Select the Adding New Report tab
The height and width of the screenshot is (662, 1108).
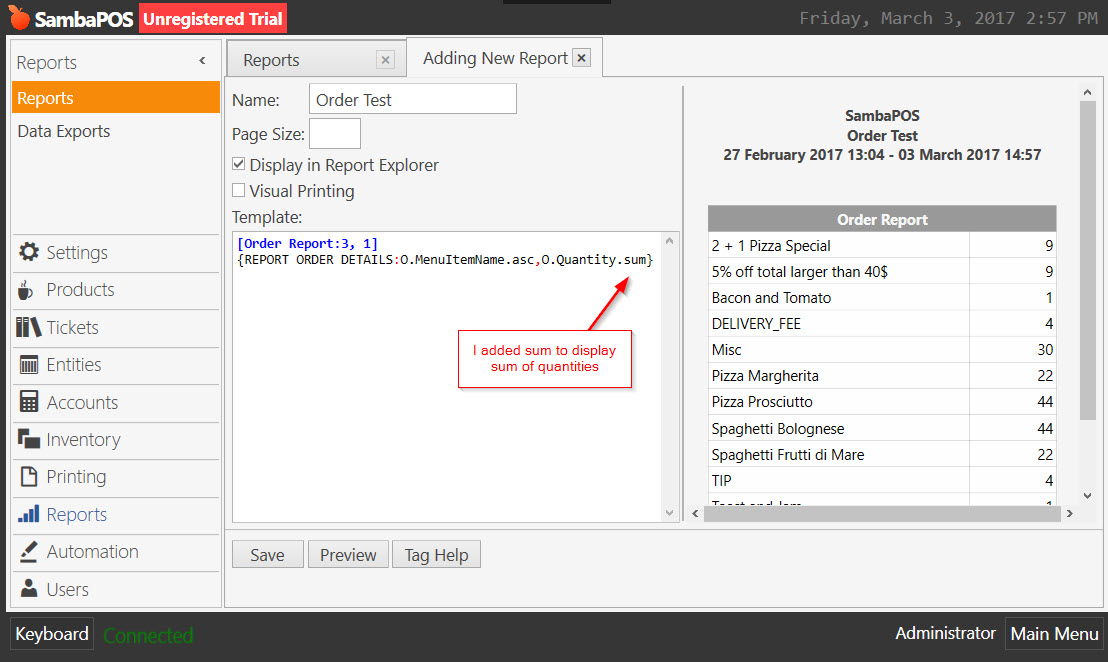[x=494, y=58]
